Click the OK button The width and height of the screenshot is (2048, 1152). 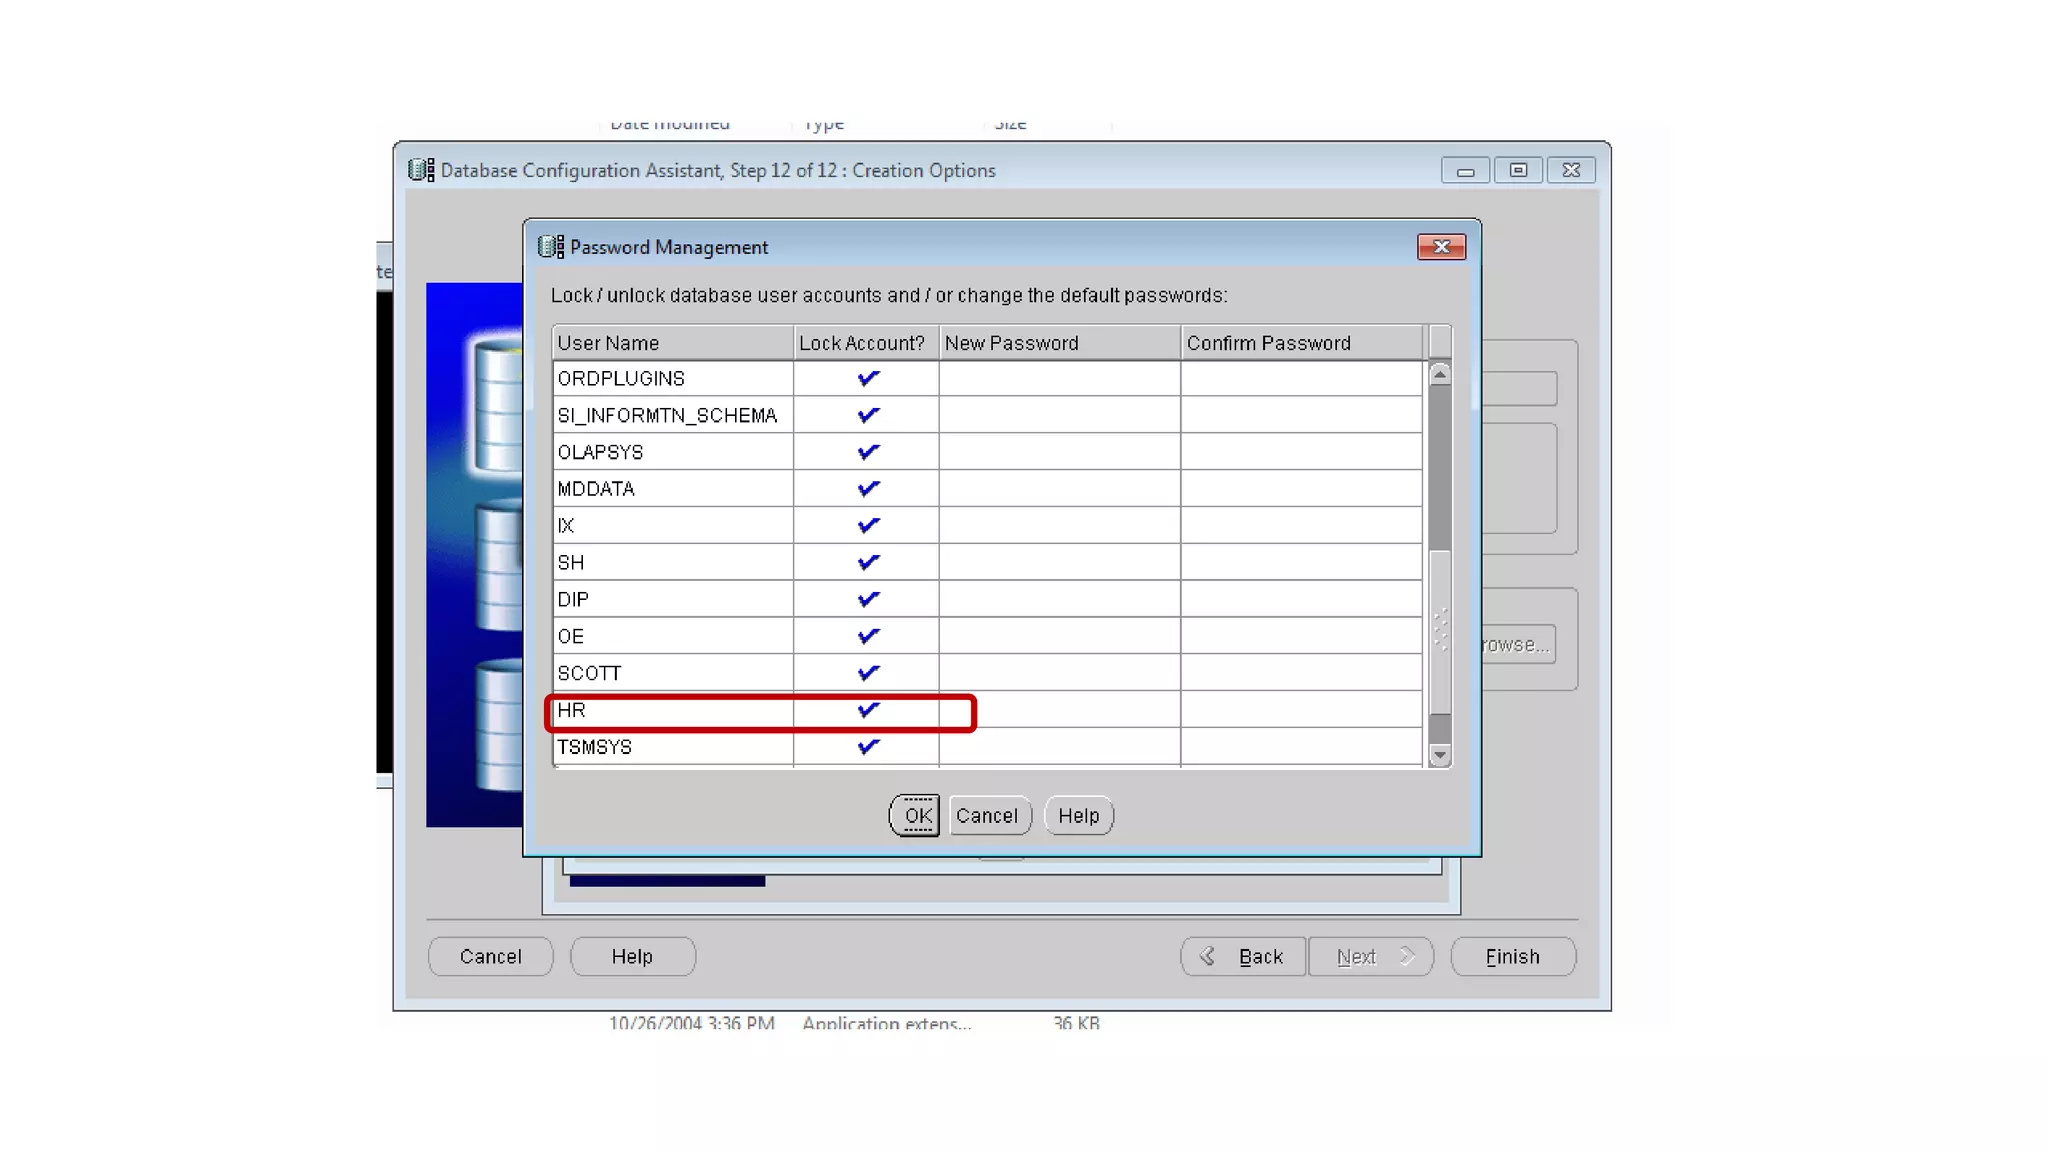pos(915,816)
